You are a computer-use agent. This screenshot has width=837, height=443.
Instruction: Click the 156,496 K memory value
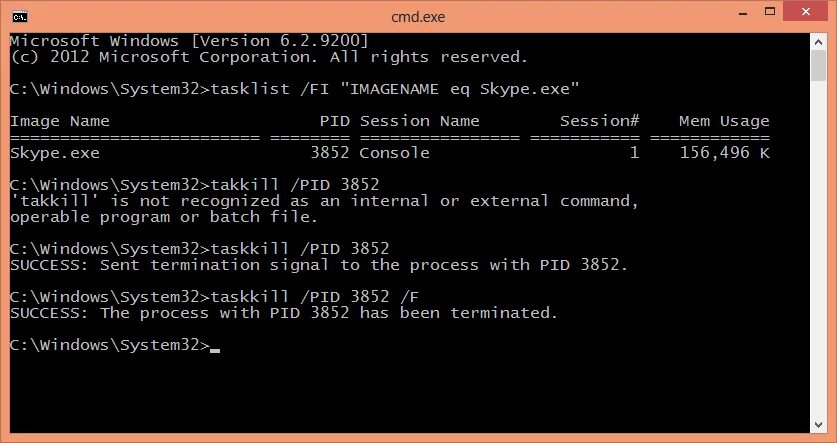click(724, 154)
